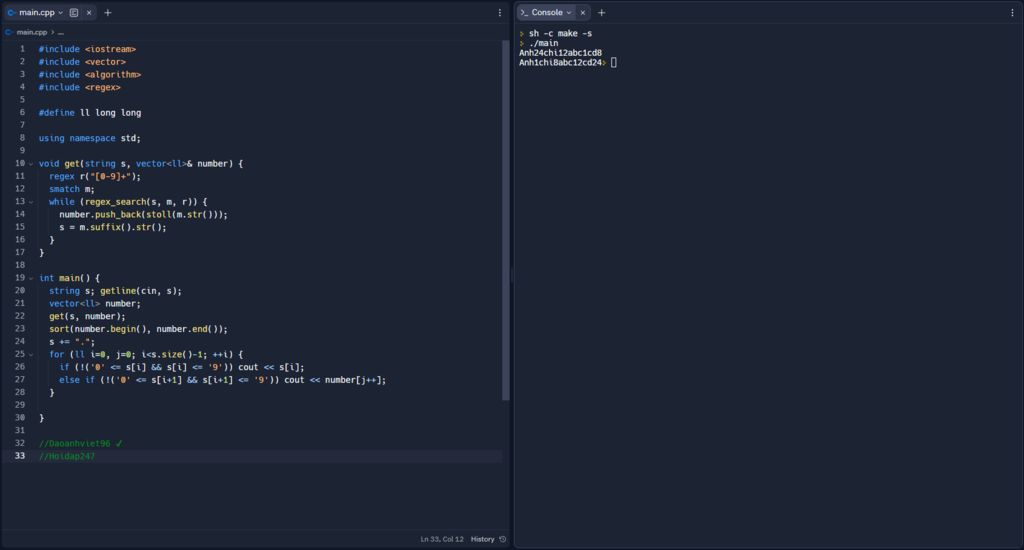The width and height of the screenshot is (1024, 550).
Task: Open editor pane three-dot options menu
Action: tap(500, 13)
